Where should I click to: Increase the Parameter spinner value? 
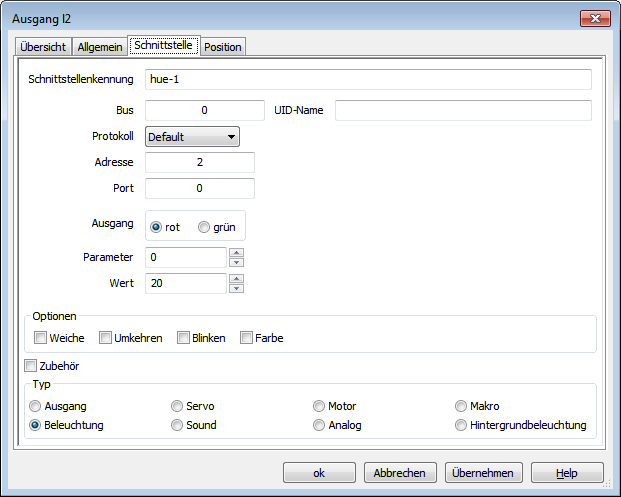(x=237, y=252)
